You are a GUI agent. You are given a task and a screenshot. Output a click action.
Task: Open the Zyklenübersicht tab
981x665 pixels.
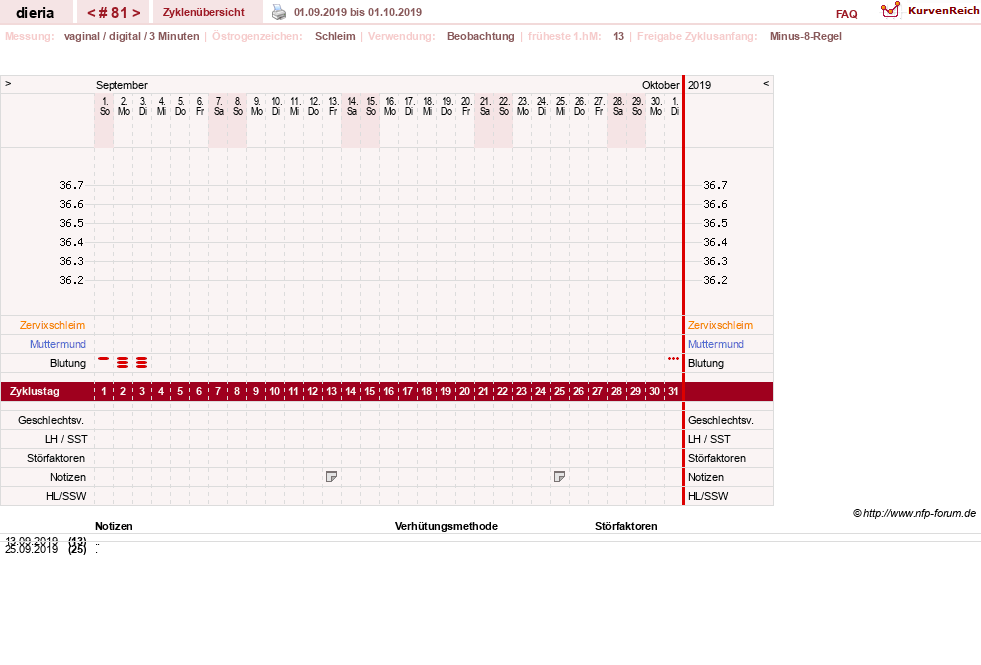pyautogui.click(x=203, y=12)
